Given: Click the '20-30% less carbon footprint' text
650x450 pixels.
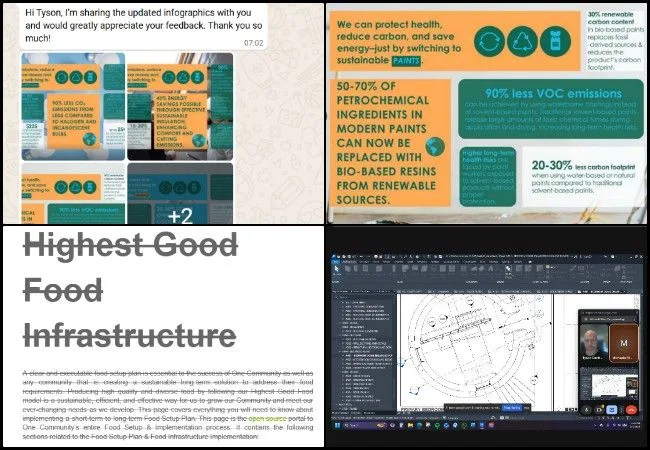Looking at the screenshot, I should pos(583,166).
